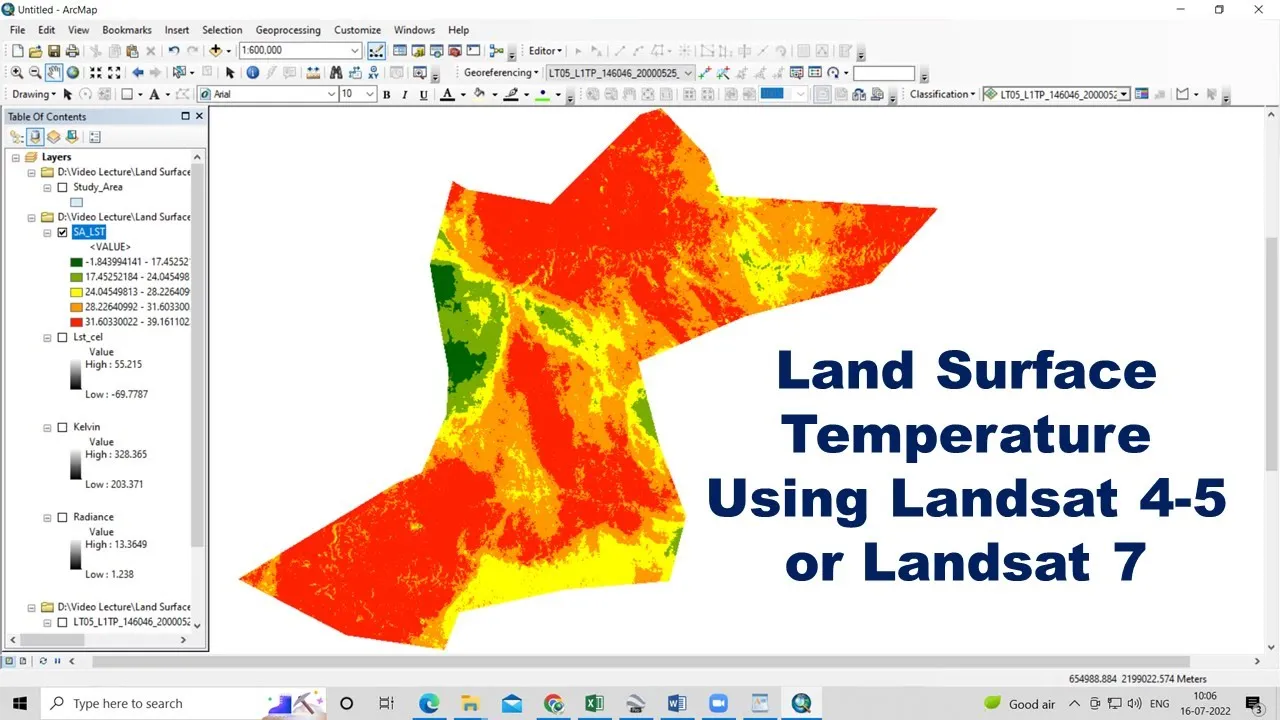1280x720 pixels.
Task: Open the Find binoculars tool
Action: point(336,72)
